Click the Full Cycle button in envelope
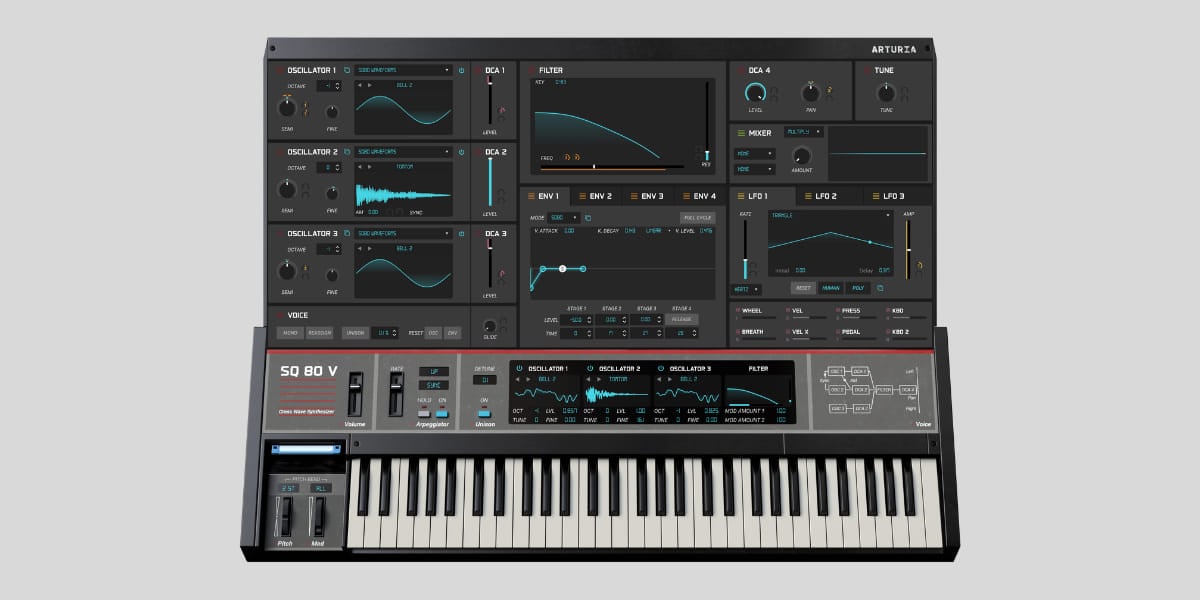This screenshot has height=600, width=1200. [698, 217]
